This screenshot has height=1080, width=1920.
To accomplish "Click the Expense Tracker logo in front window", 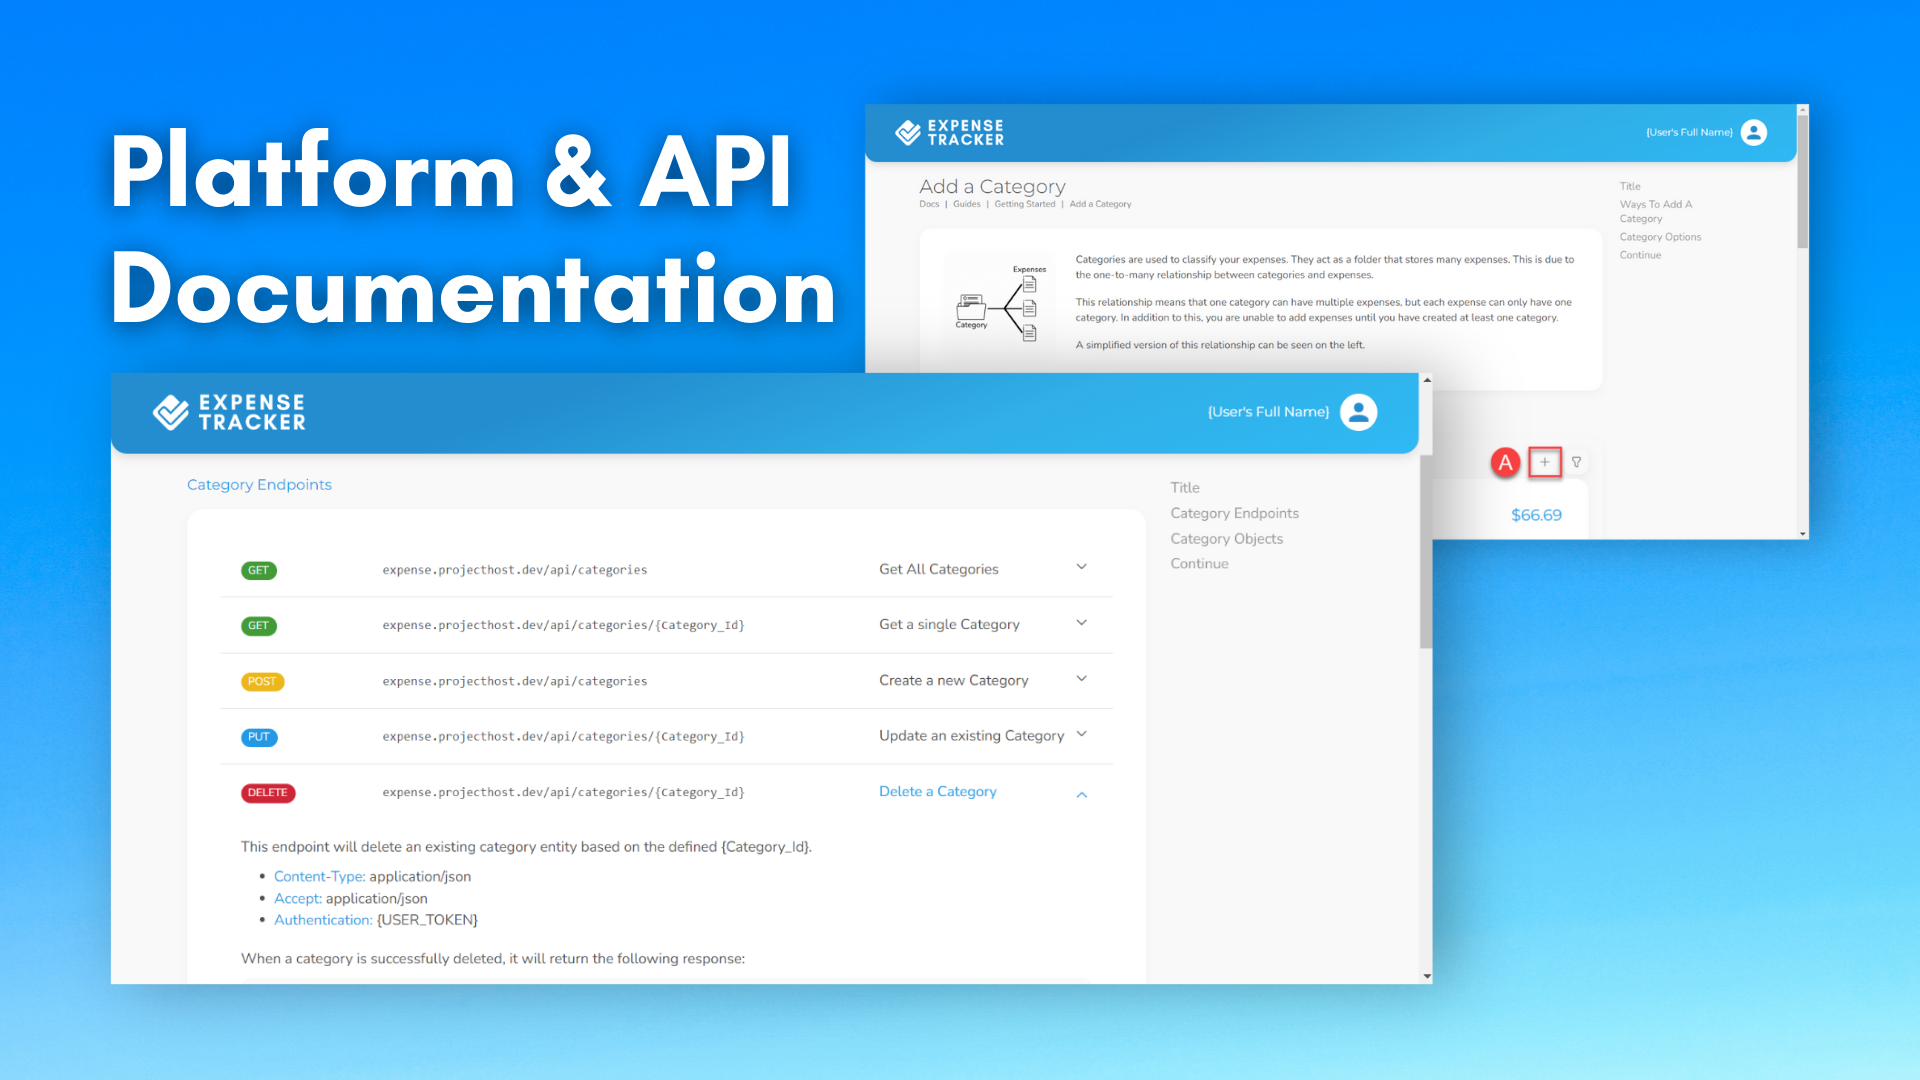I will click(x=229, y=412).
